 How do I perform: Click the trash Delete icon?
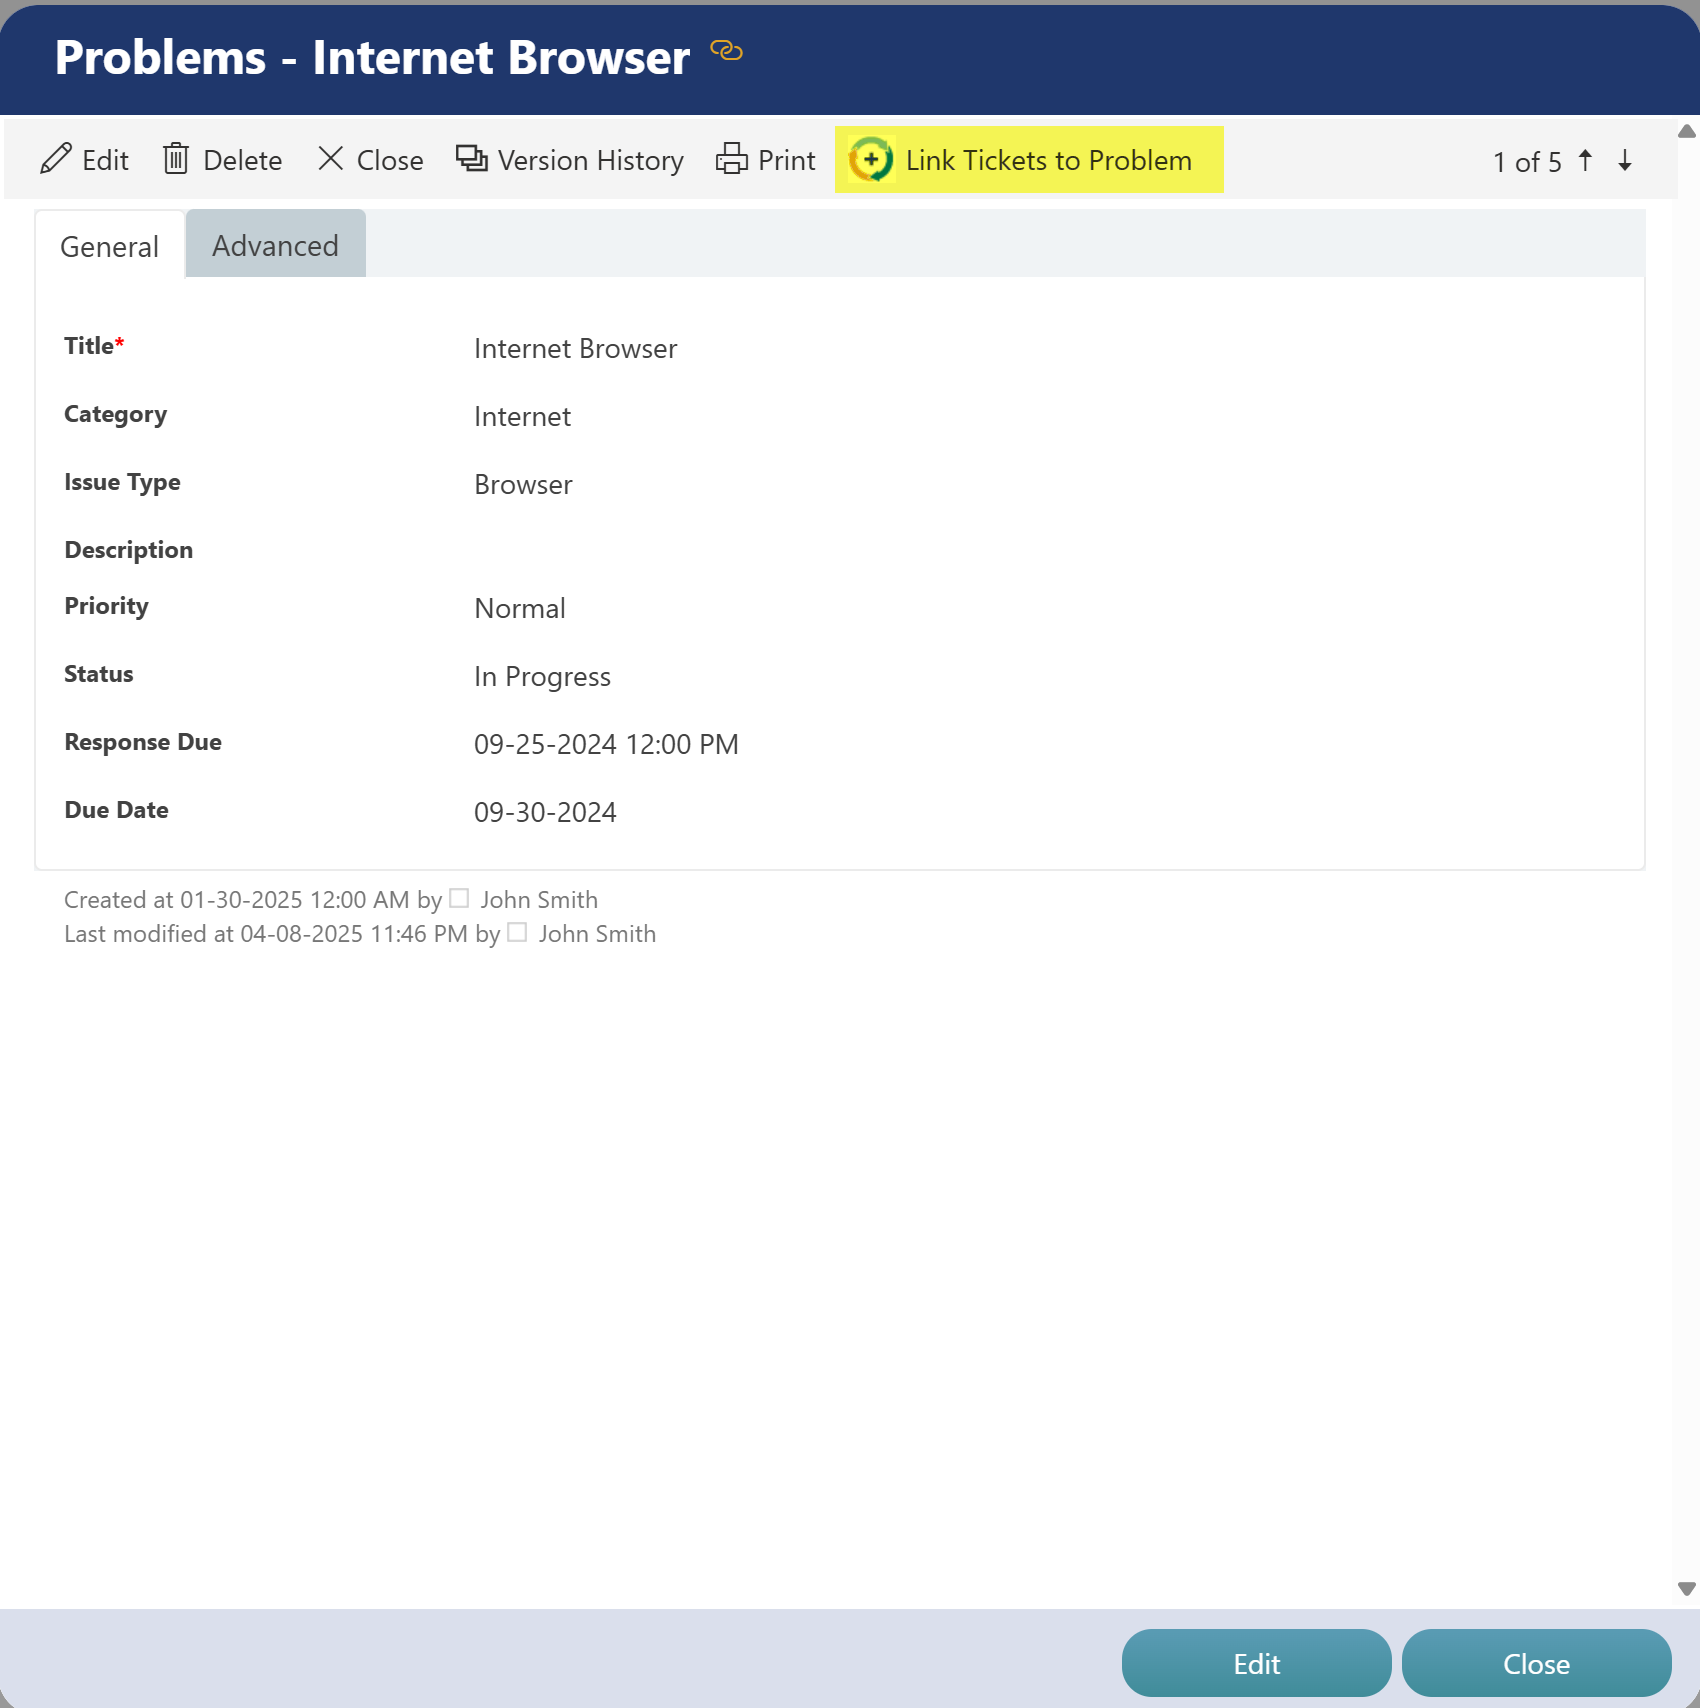(176, 159)
